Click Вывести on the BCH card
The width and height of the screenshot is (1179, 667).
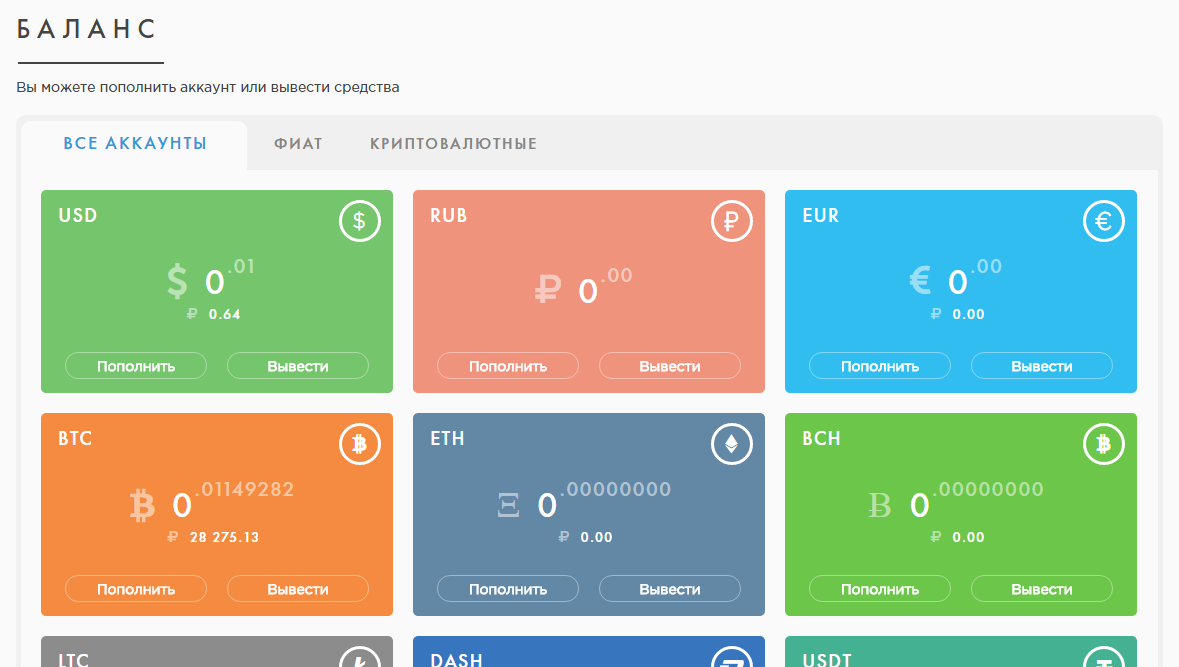coord(1041,589)
